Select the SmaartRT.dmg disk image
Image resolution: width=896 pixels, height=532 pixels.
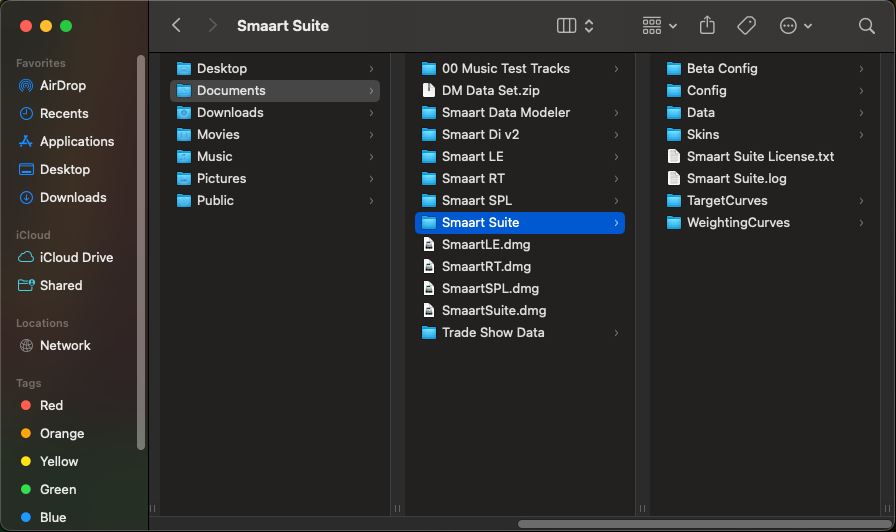tap(520, 267)
